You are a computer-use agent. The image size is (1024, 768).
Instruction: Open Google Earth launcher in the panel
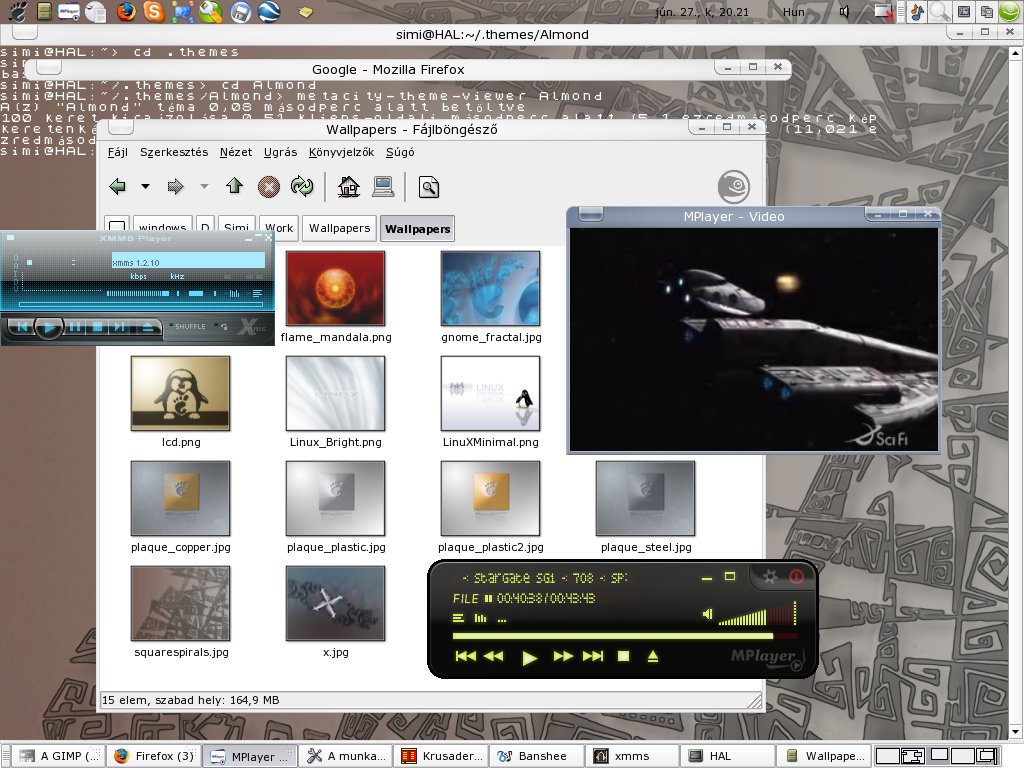pyautogui.click(x=269, y=11)
